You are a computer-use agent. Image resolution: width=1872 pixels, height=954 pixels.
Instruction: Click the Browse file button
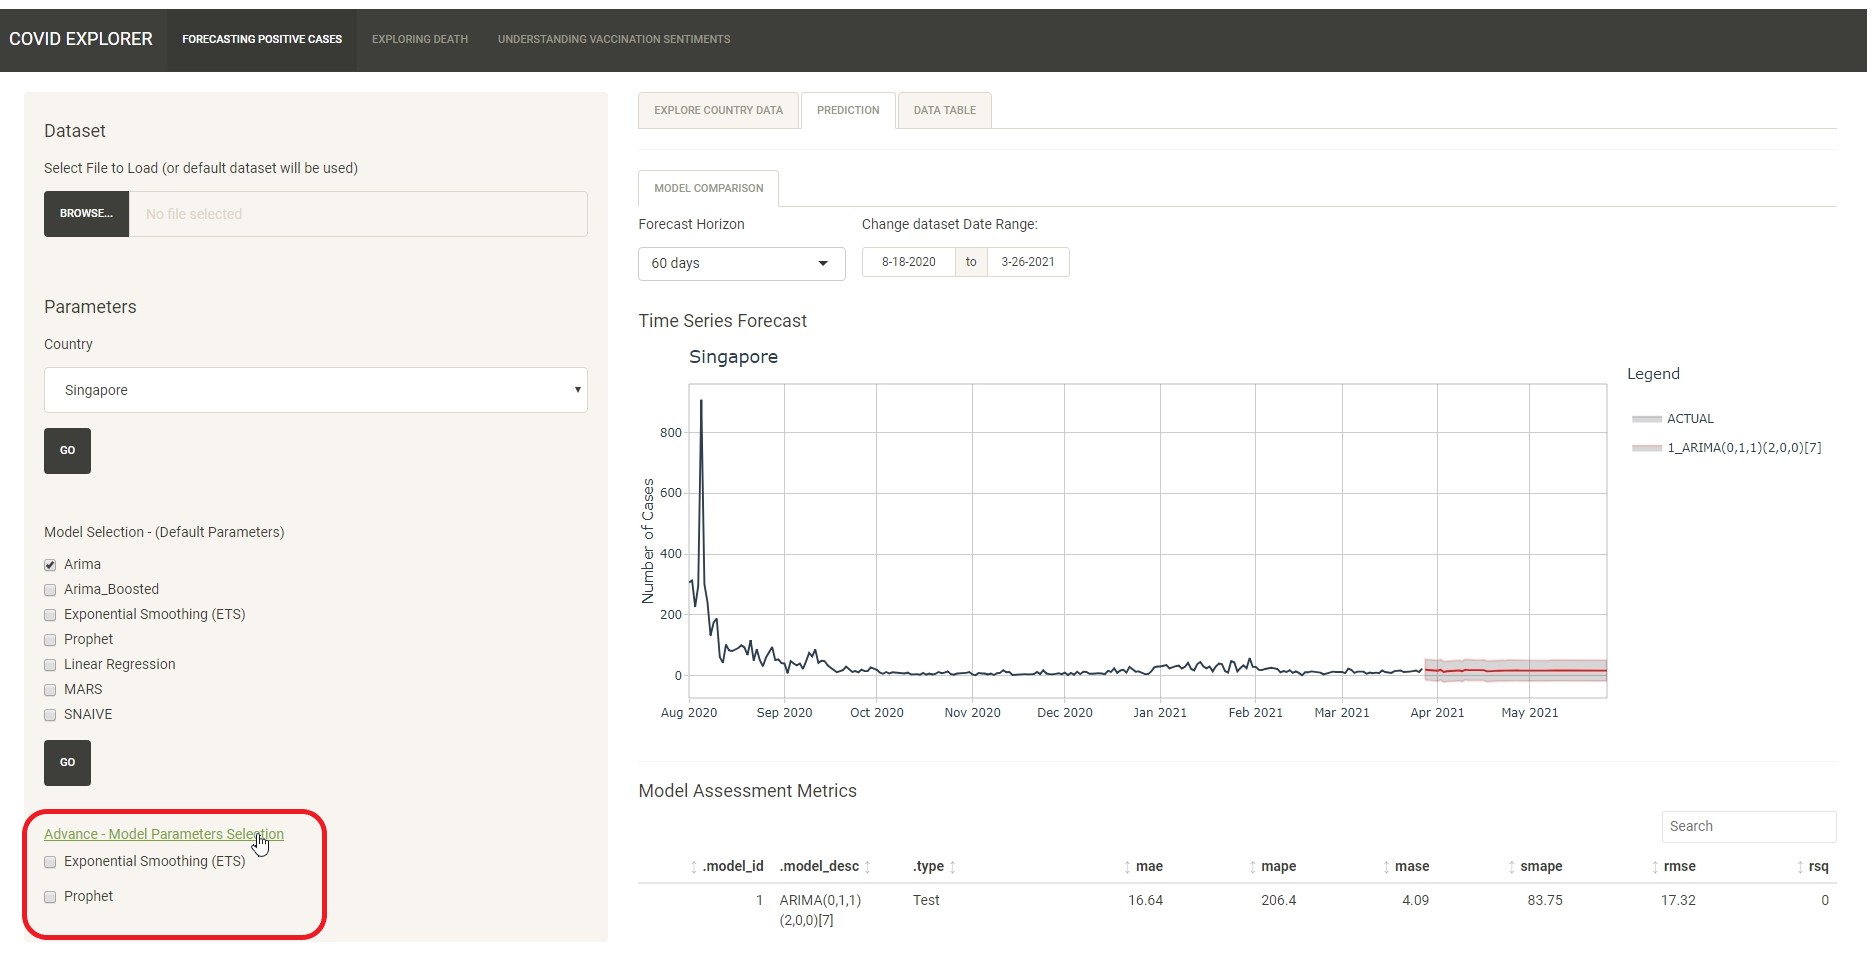pyautogui.click(x=86, y=214)
